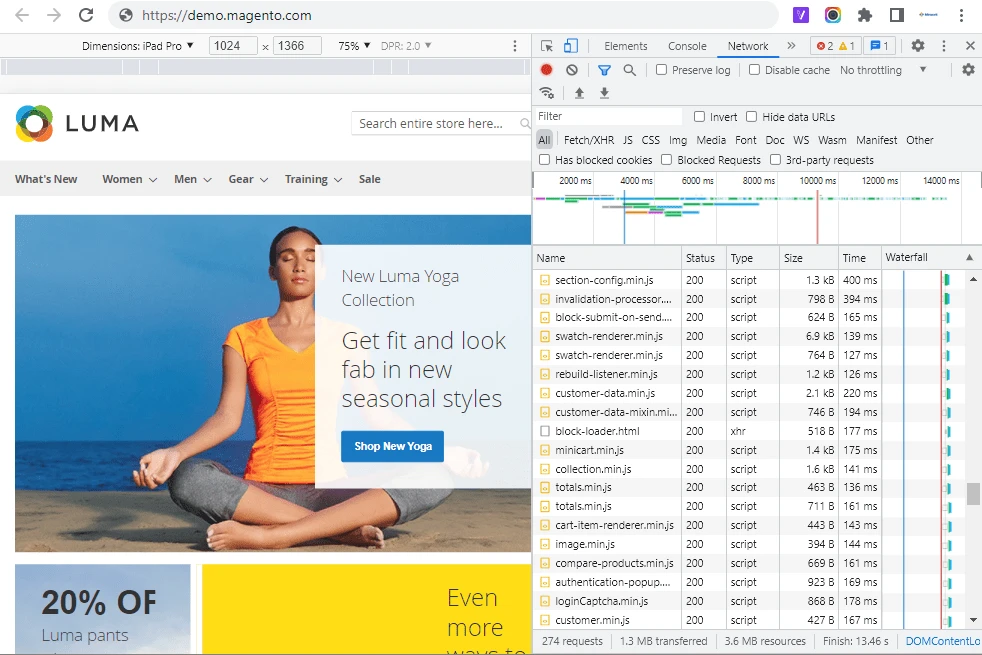The height and width of the screenshot is (655, 982).
Task: Click the network Filter text field
Action: coord(608,117)
